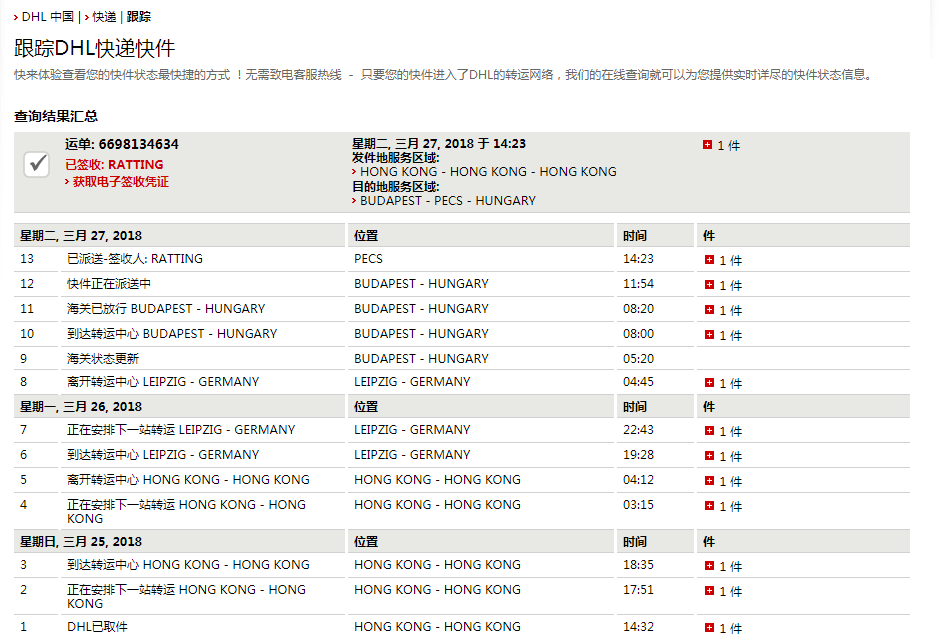Click the PECS location cell

pyautogui.click(x=368, y=259)
